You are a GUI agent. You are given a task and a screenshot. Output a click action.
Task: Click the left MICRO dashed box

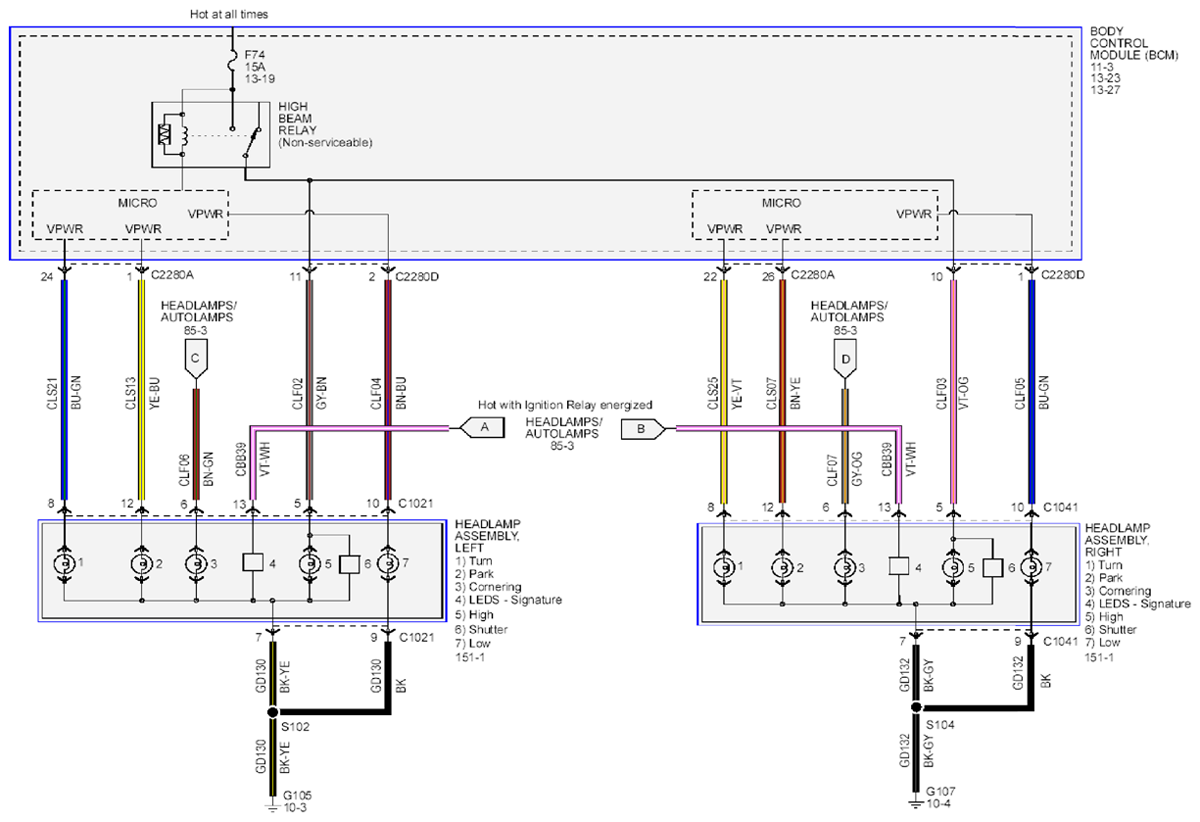[x=130, y=213]
